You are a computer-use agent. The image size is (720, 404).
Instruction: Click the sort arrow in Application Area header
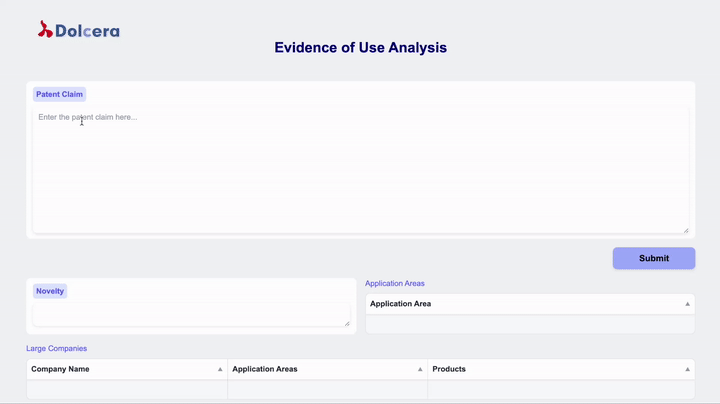click(687, 303)
